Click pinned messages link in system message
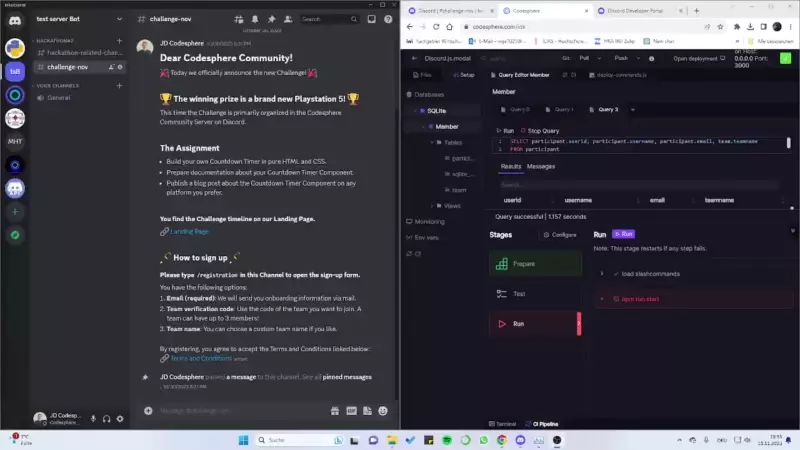 tap(347, 377)
